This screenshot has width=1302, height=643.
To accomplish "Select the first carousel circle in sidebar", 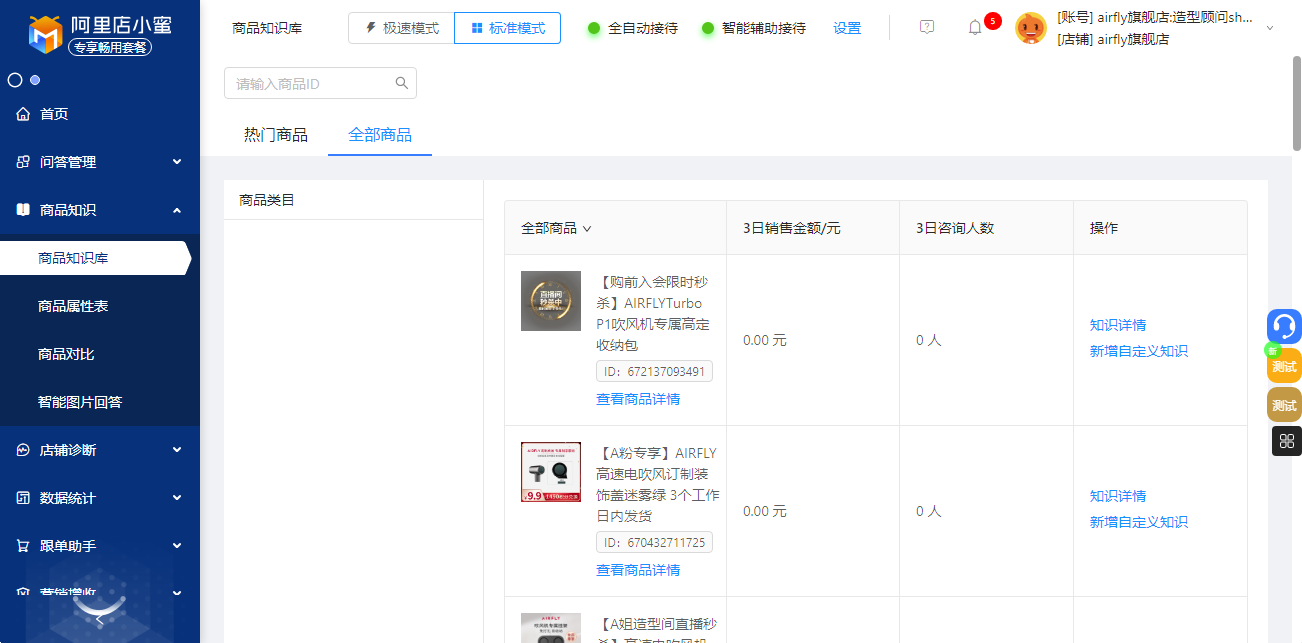I will point(15,80).
